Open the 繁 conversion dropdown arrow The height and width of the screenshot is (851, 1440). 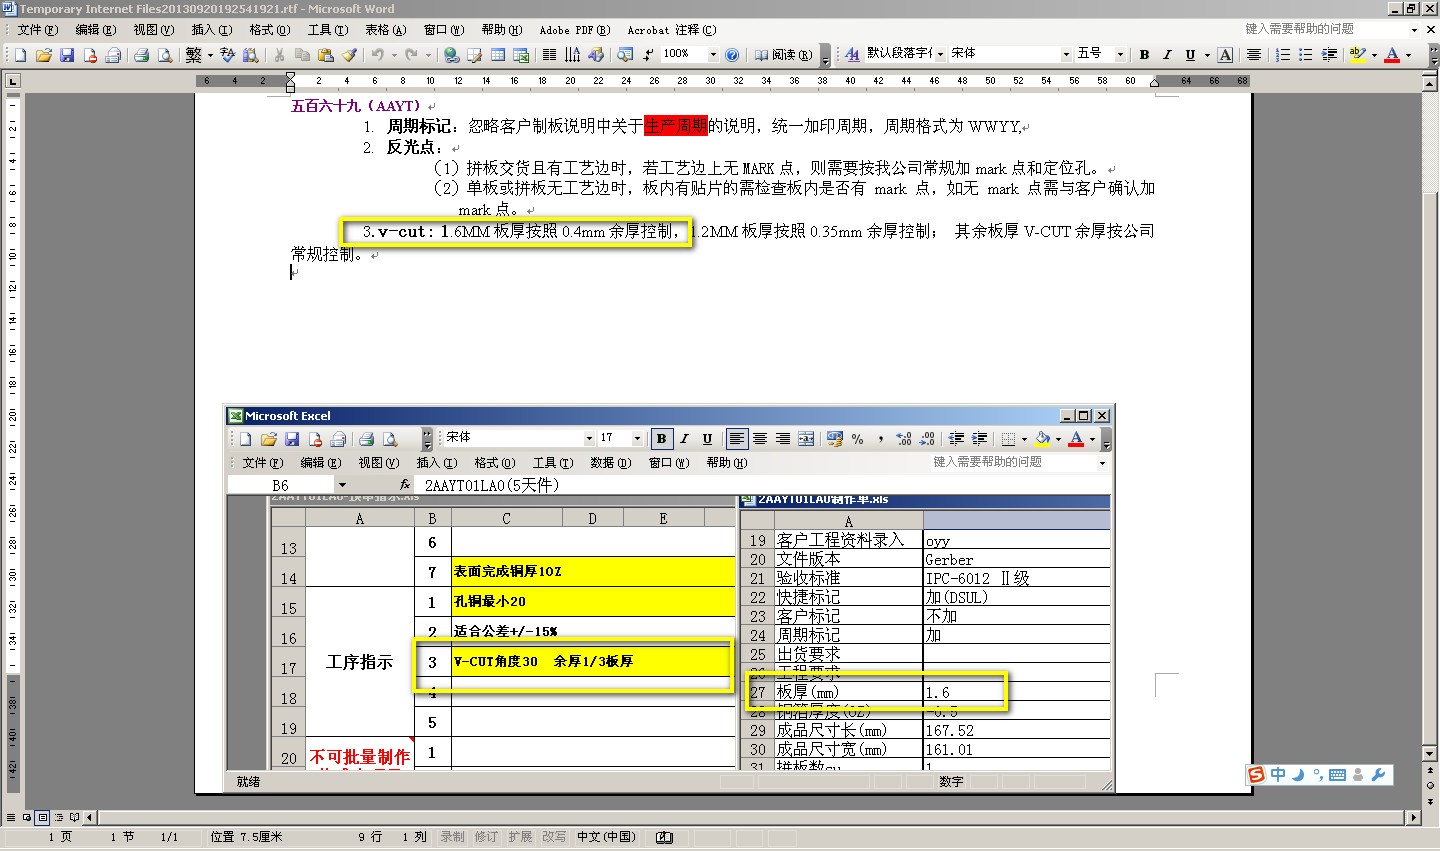coord(210,55)
